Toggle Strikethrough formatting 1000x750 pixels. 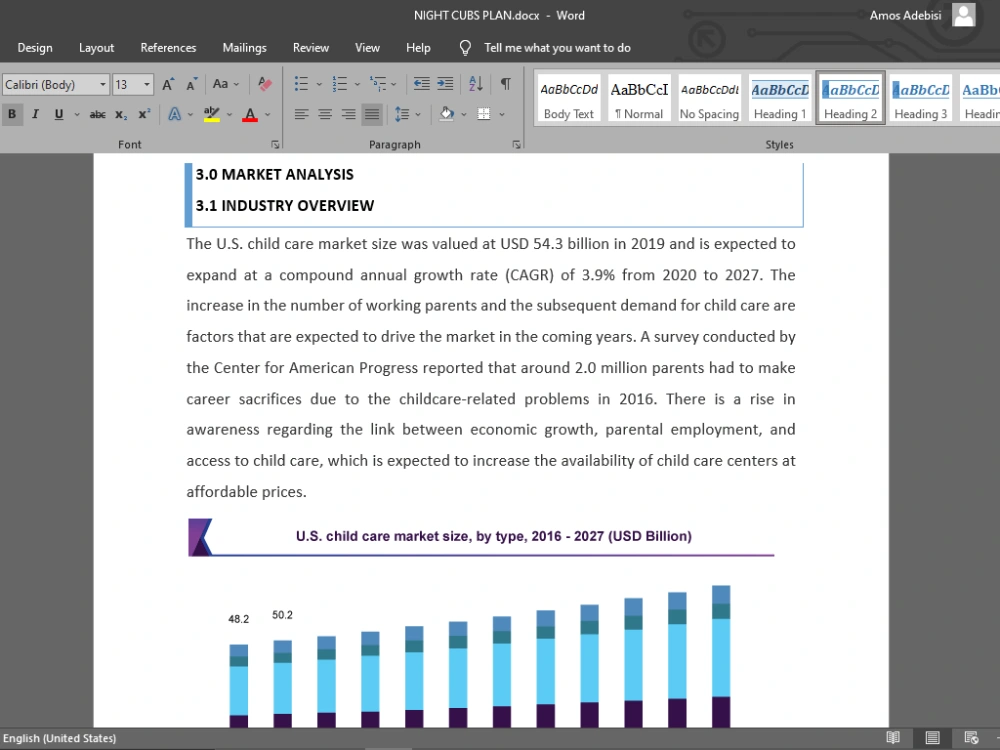tap(97, 114)
